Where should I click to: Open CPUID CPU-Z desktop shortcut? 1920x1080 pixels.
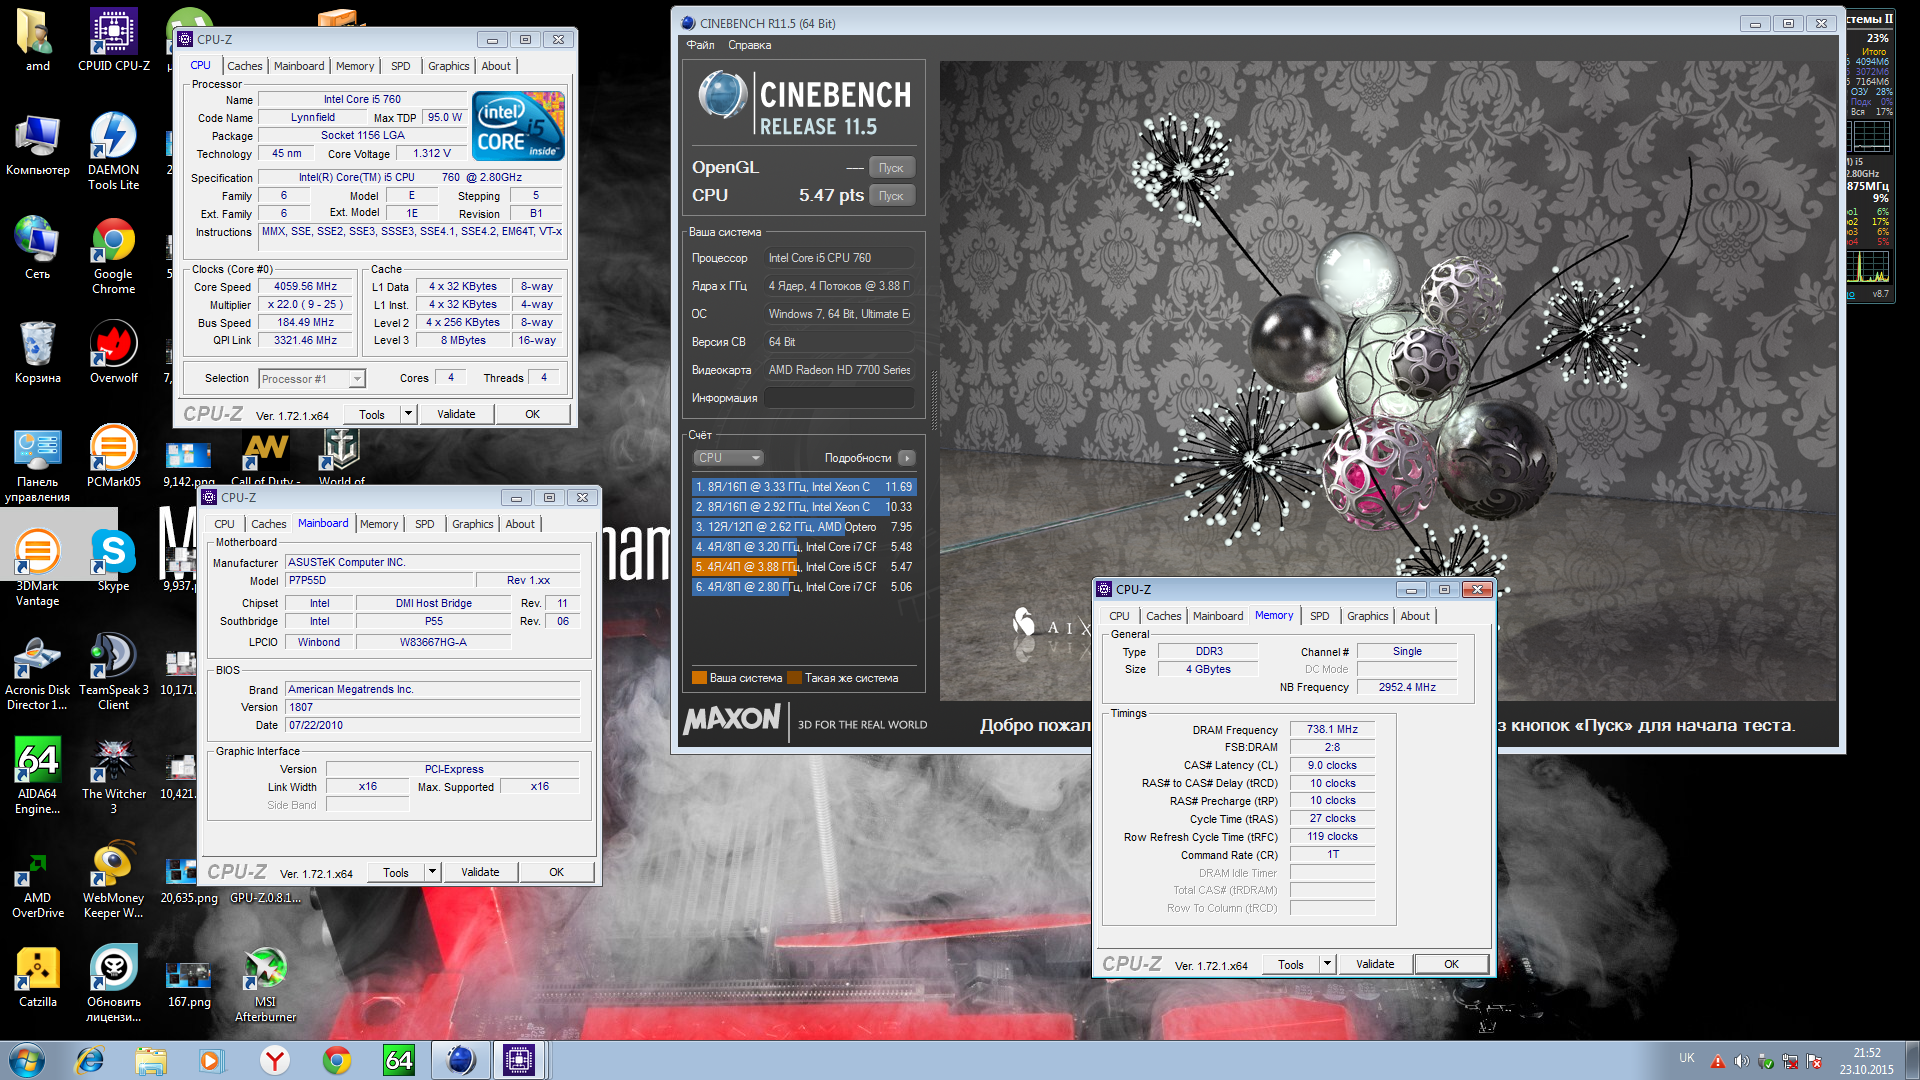pos(114,40)
